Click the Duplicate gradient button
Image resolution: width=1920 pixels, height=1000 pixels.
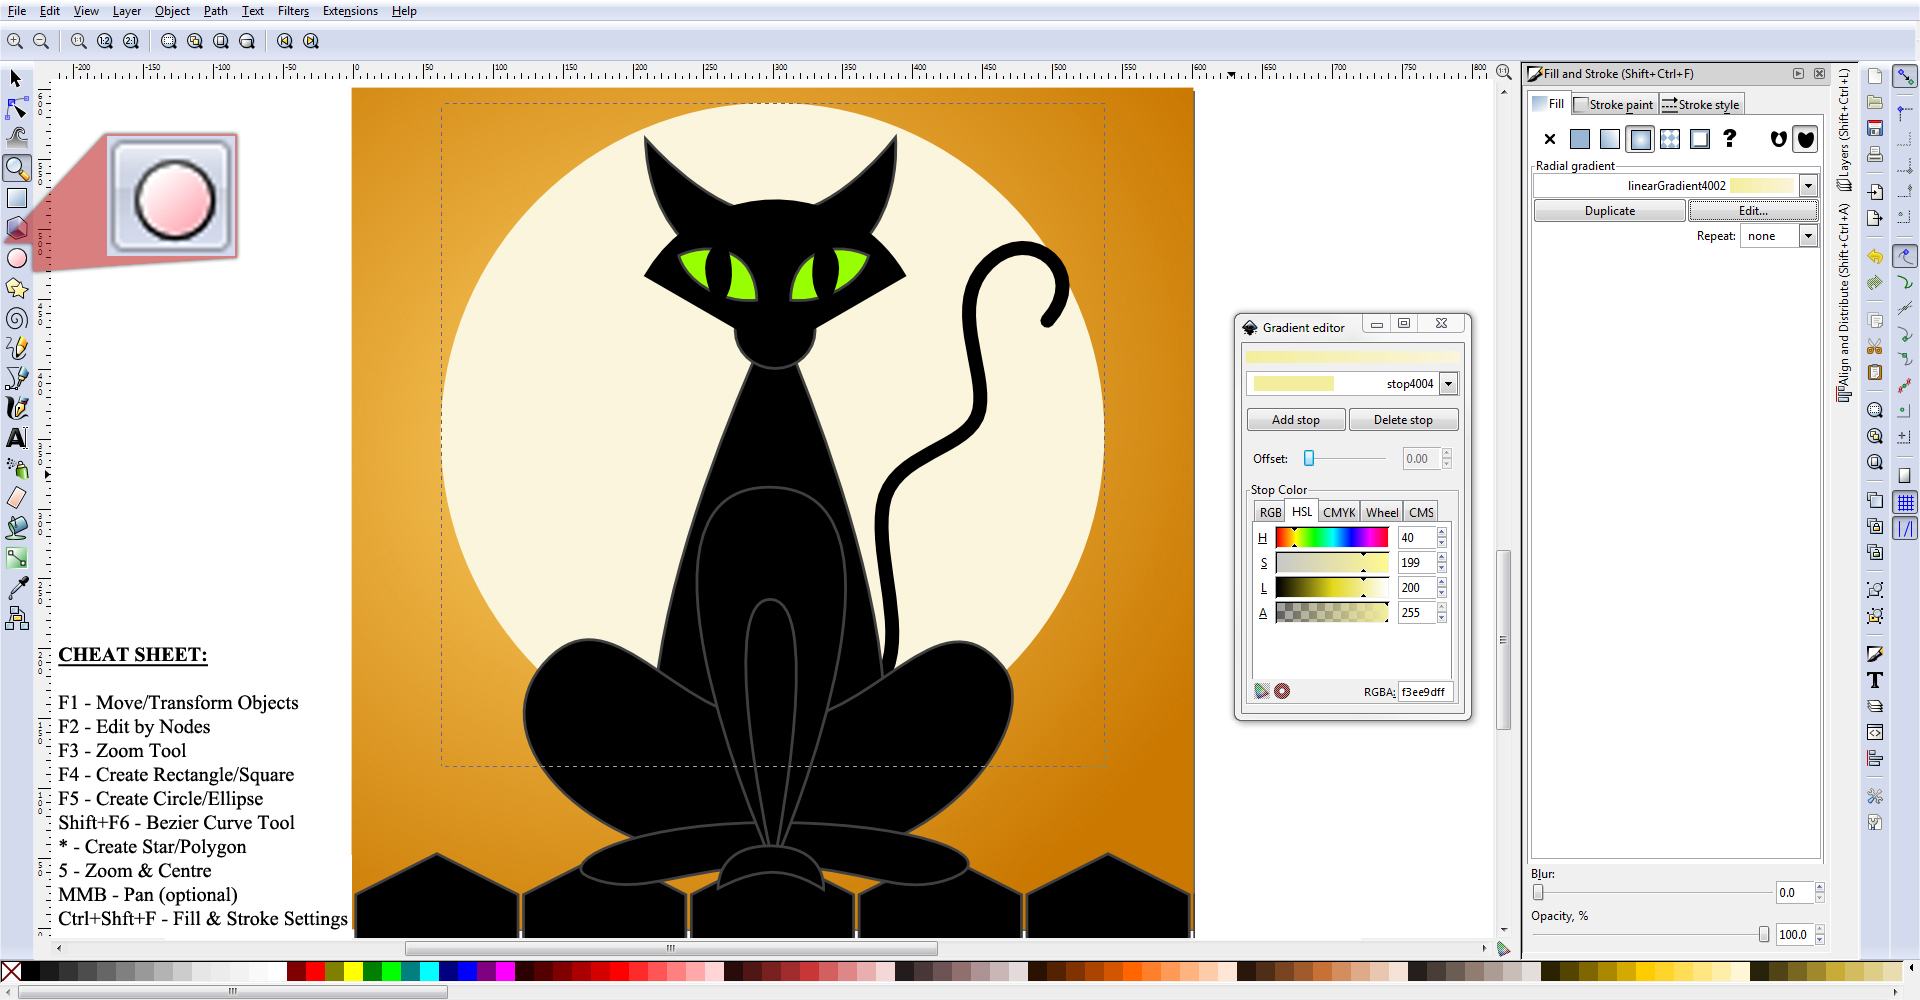tap(1610, 211)
